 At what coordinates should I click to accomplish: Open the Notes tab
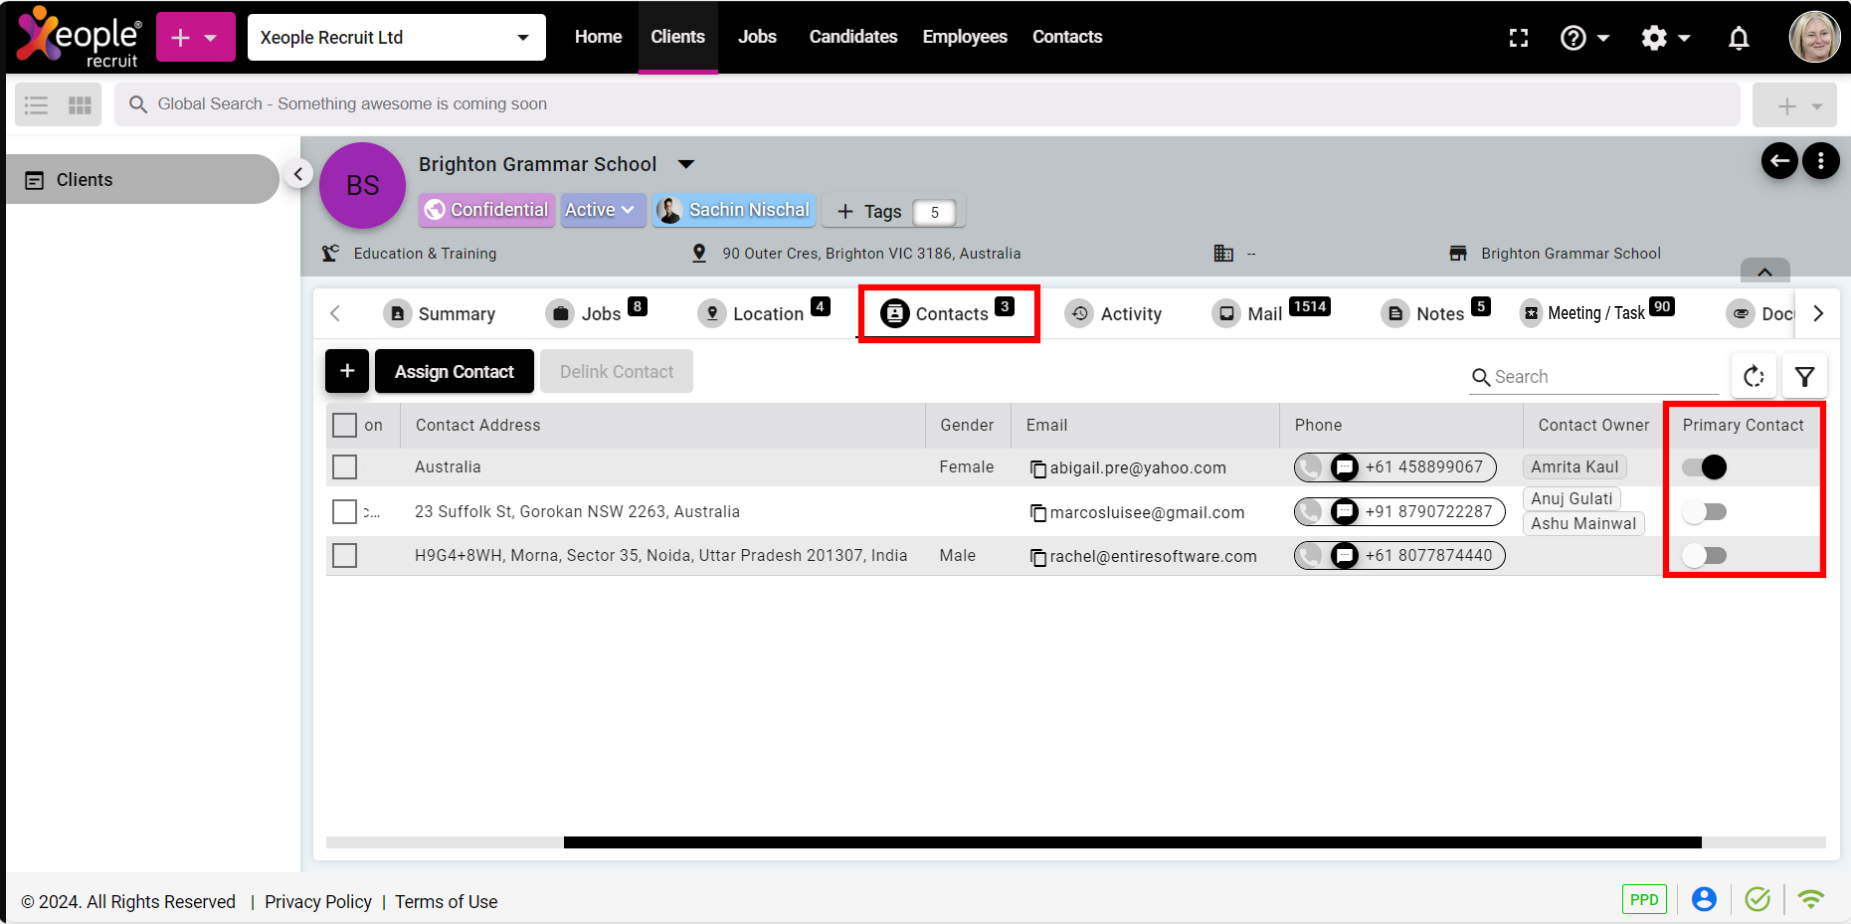click(x=1436, y=313)
